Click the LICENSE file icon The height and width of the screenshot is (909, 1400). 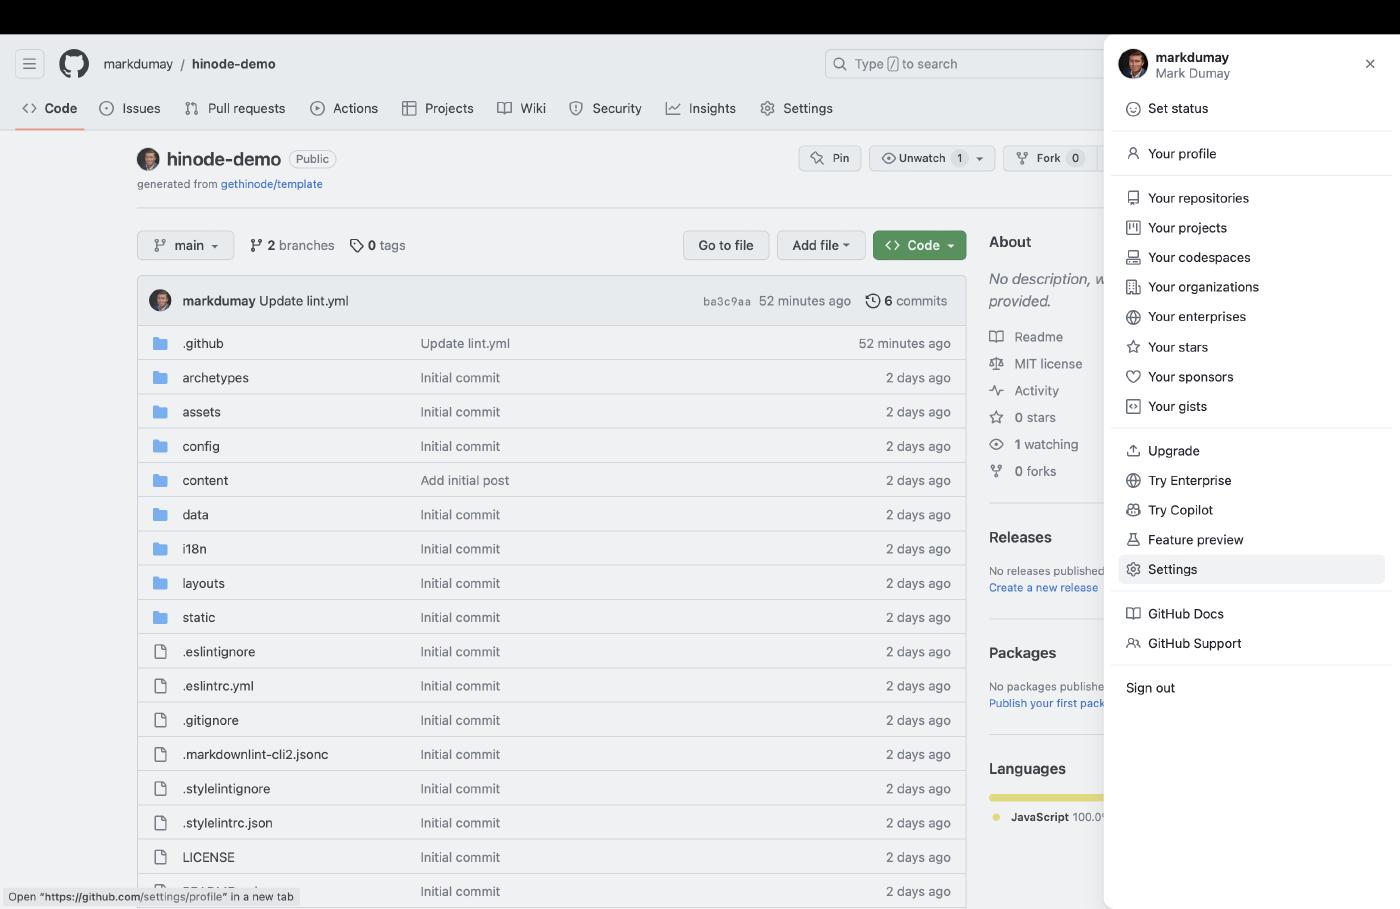coord(160,857)
